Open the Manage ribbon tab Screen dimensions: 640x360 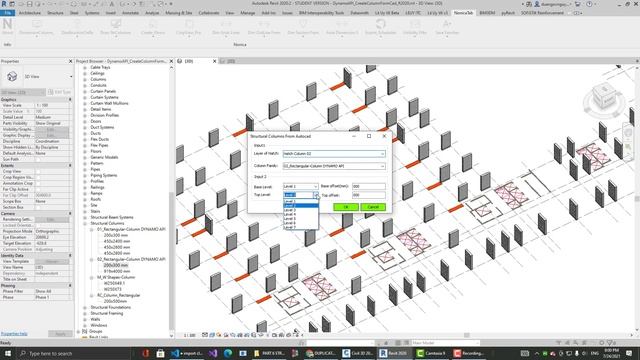(x=248, y=13)
